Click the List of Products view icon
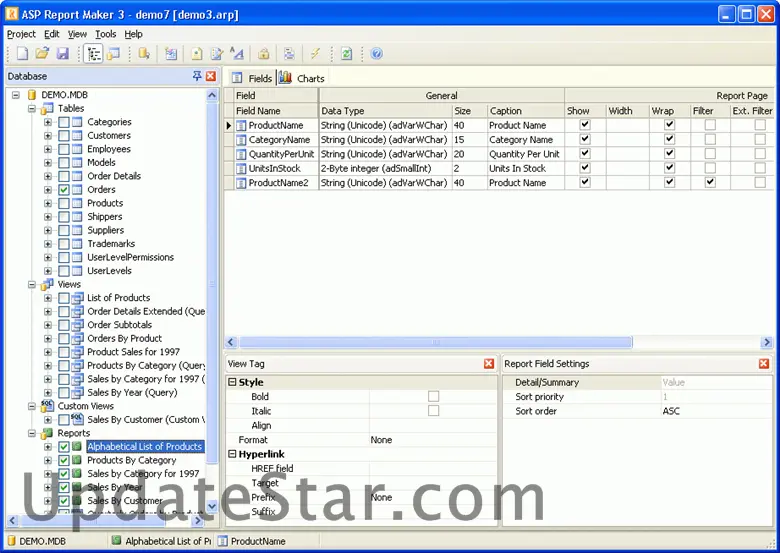The height and width of the screenshot is (553, 780). [x=77, y=298]
